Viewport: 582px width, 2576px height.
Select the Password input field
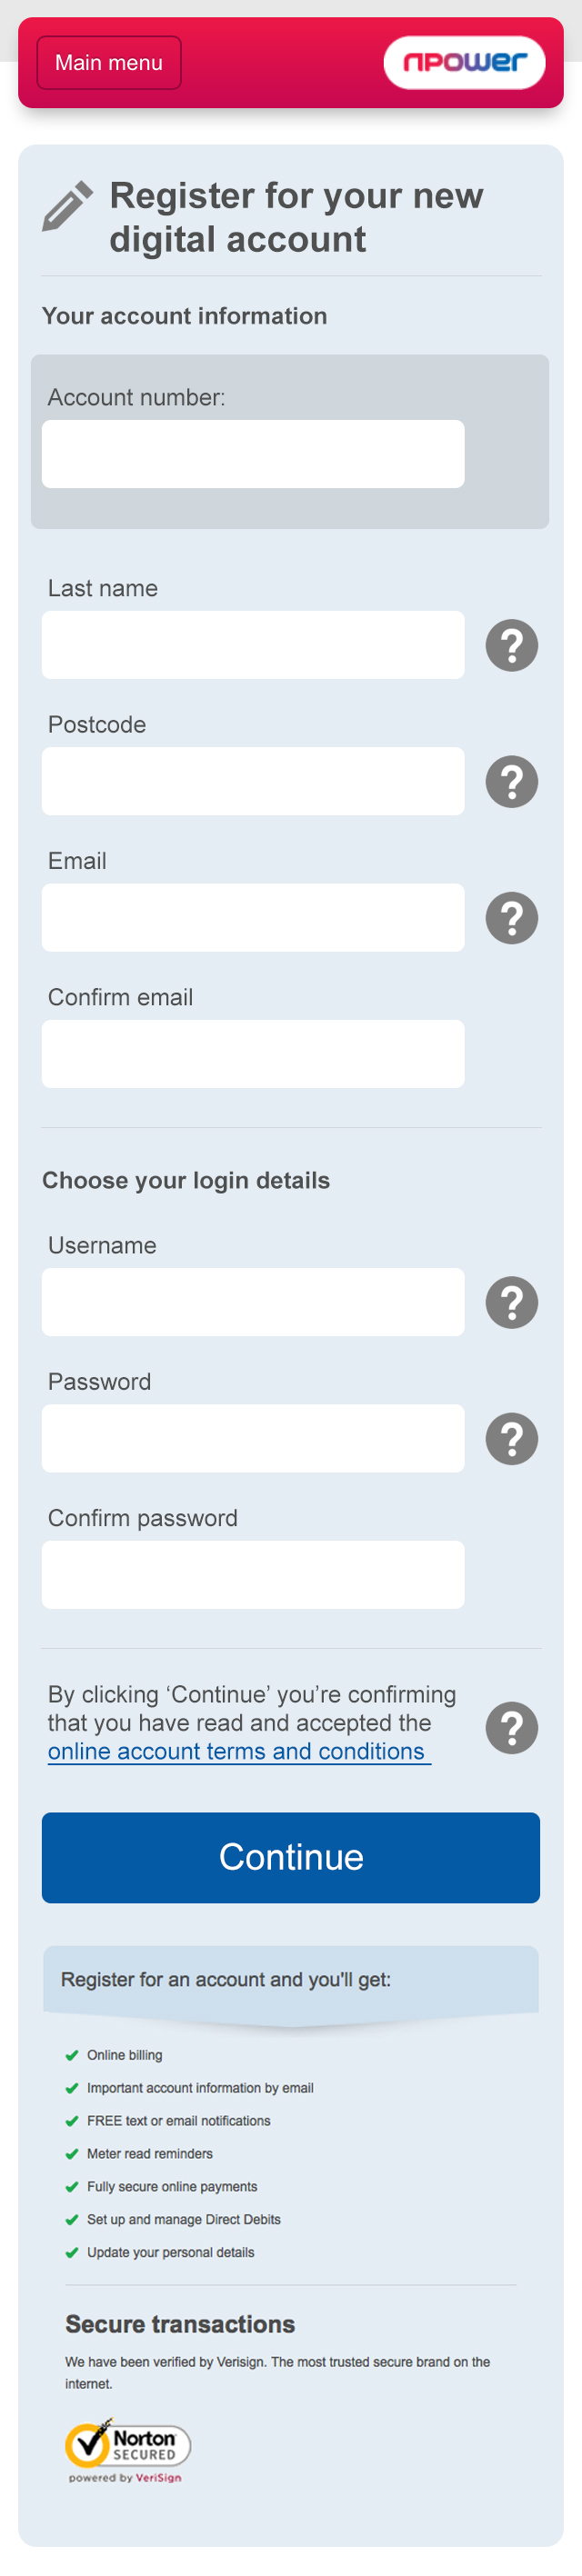[253, 1438]
